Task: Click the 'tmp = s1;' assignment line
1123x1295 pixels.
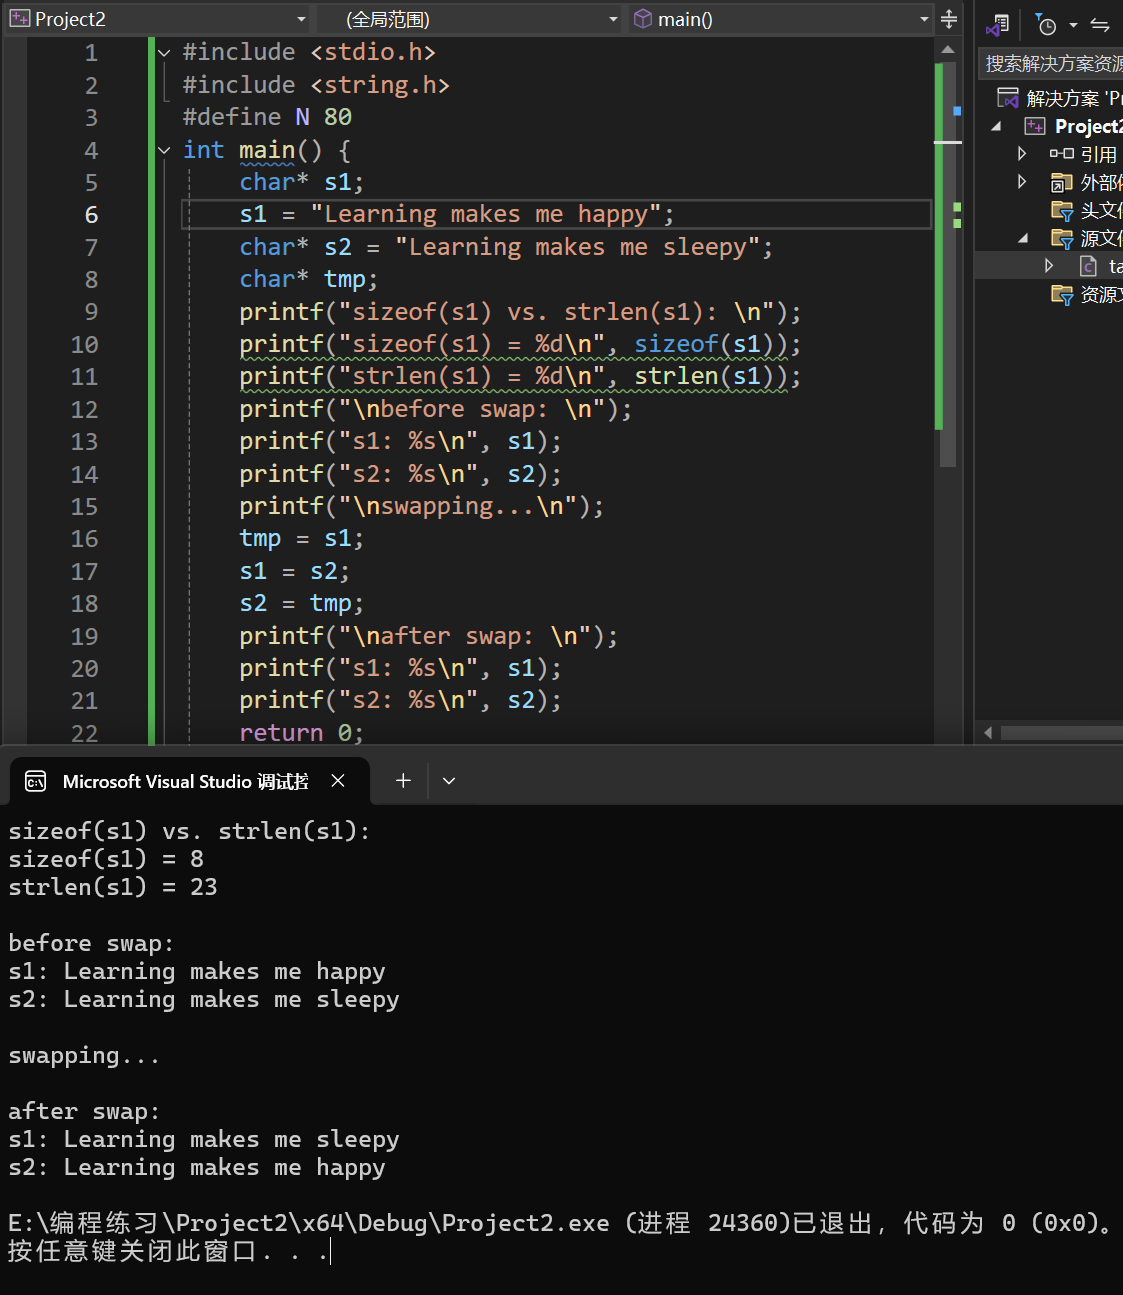Action: click(301, 539)
